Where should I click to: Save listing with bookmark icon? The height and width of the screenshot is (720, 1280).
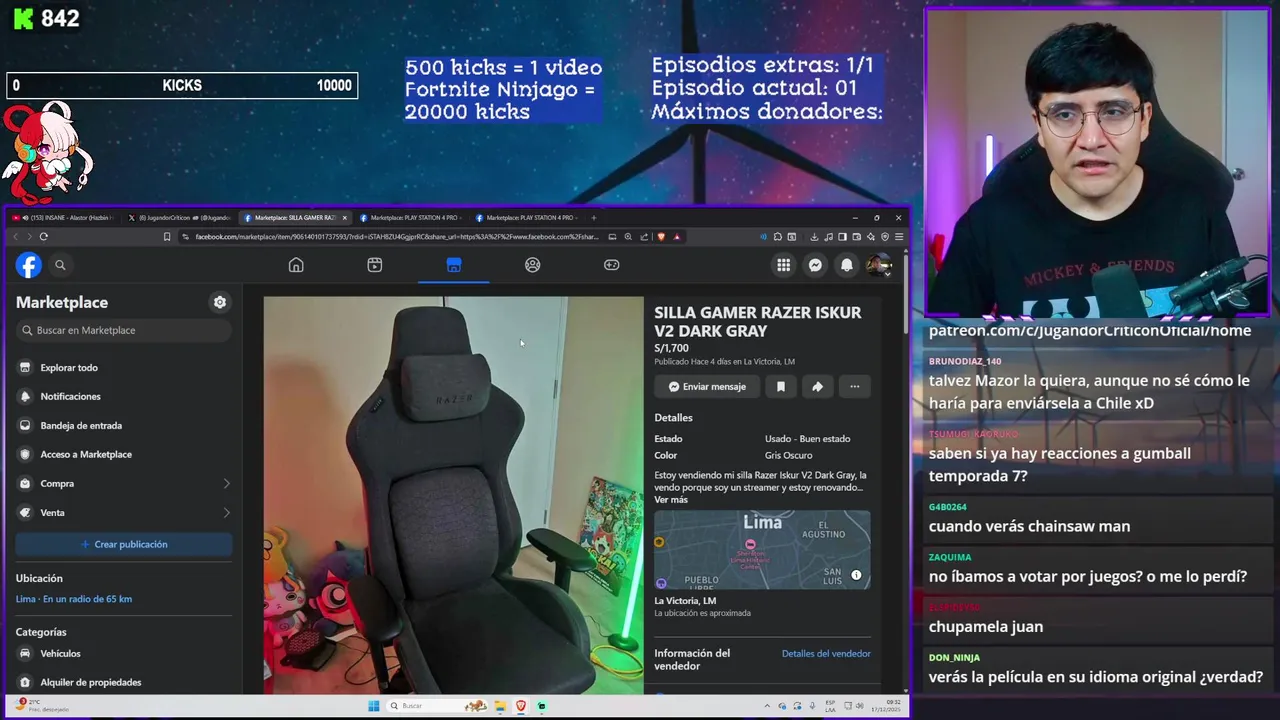(x=781, y=387)
